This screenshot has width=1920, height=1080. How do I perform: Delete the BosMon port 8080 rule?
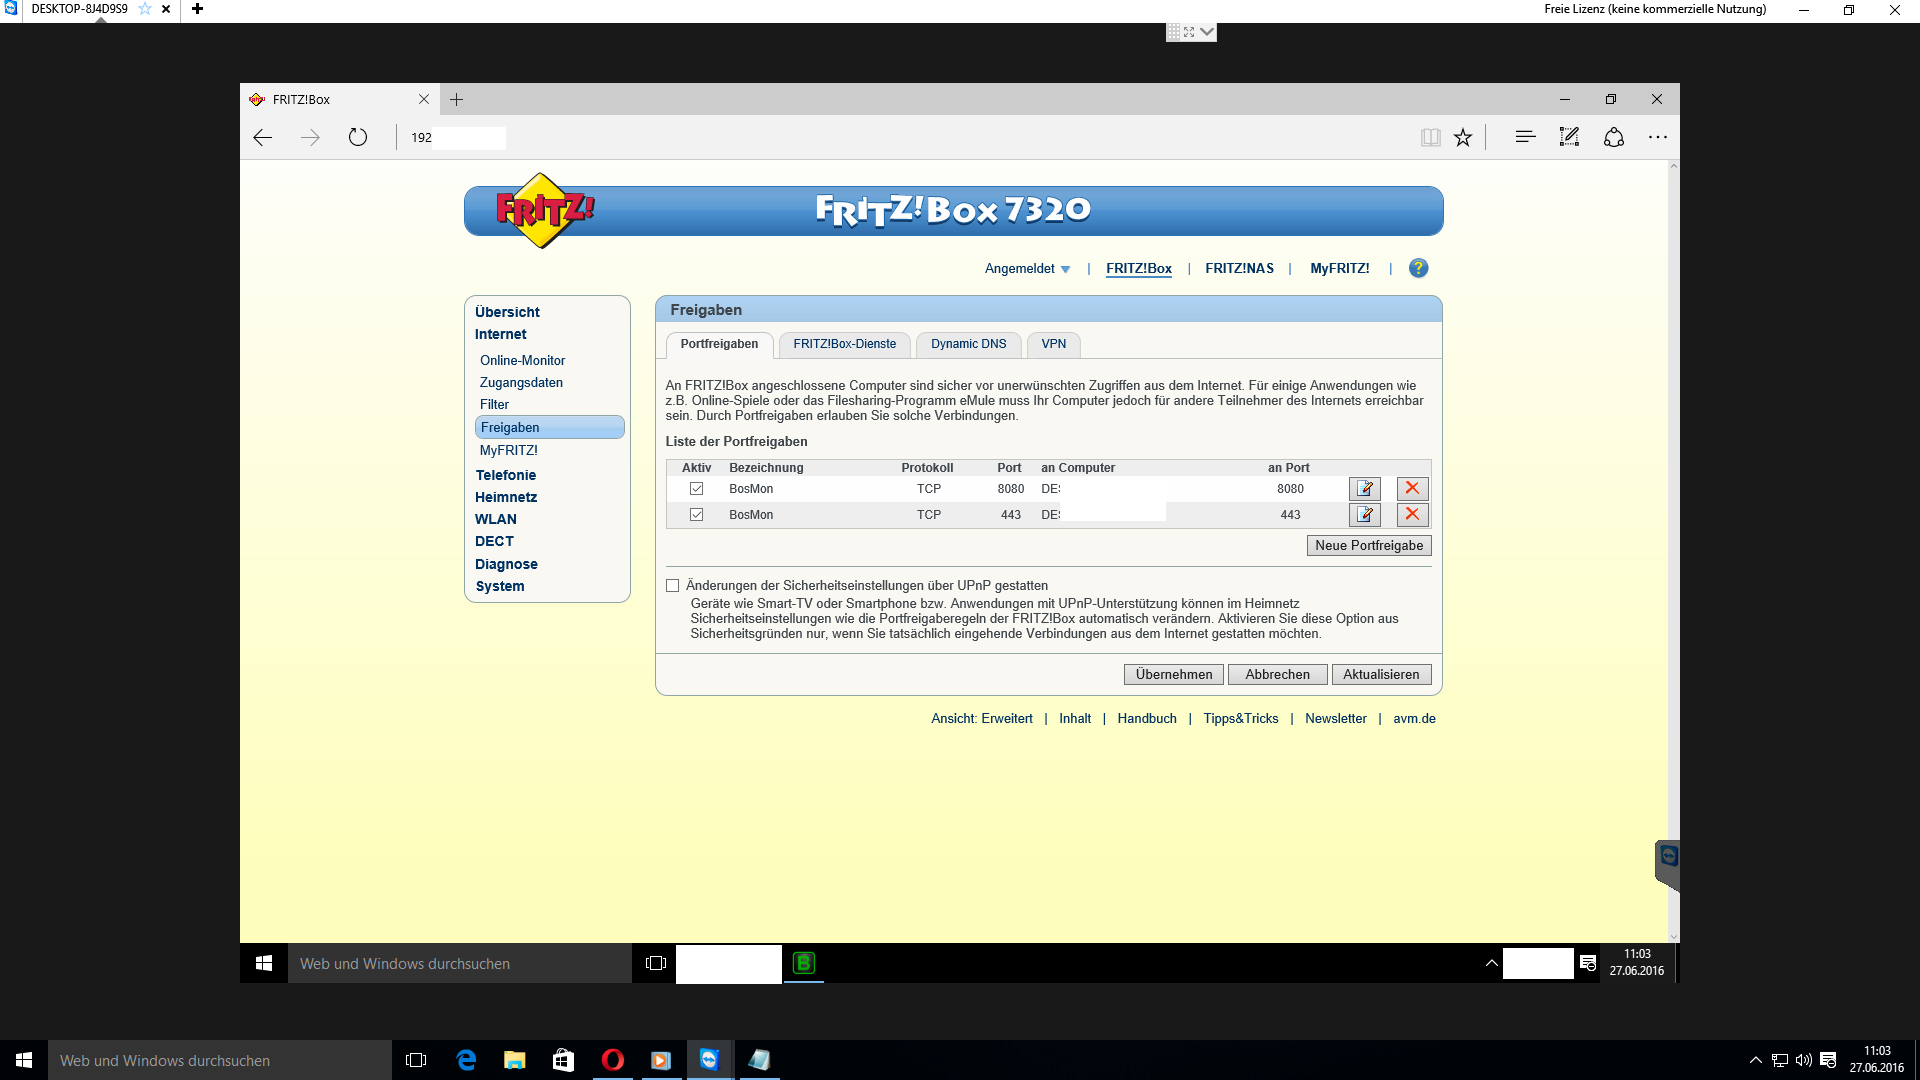point(1412,489)
